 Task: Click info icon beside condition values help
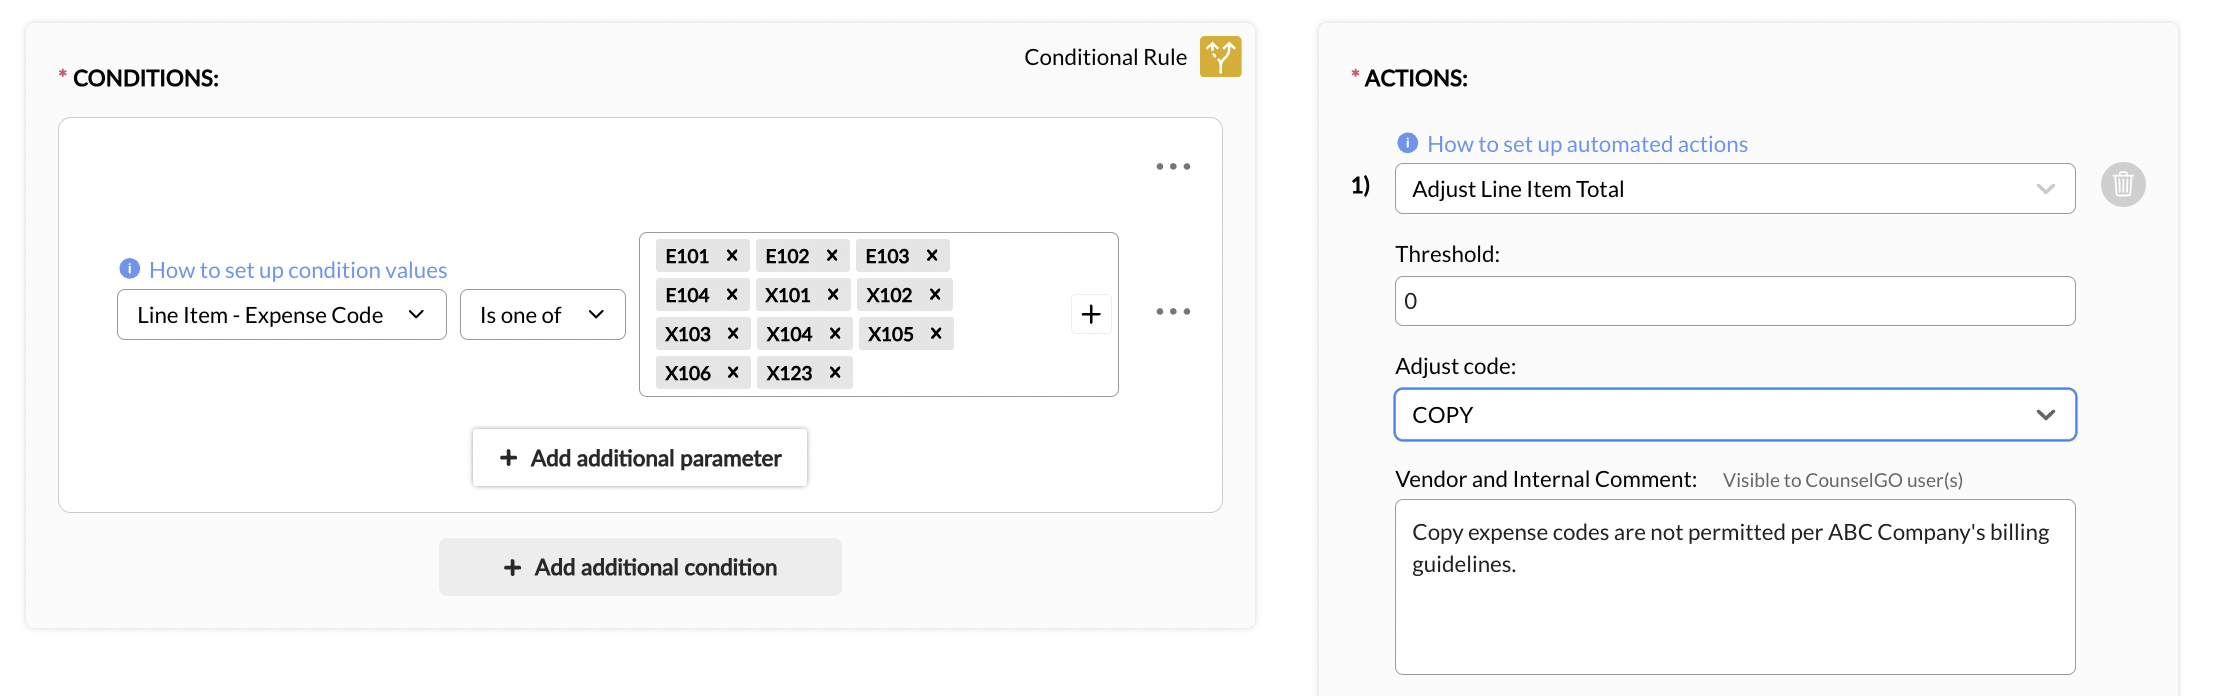click(x=129, y=269)
